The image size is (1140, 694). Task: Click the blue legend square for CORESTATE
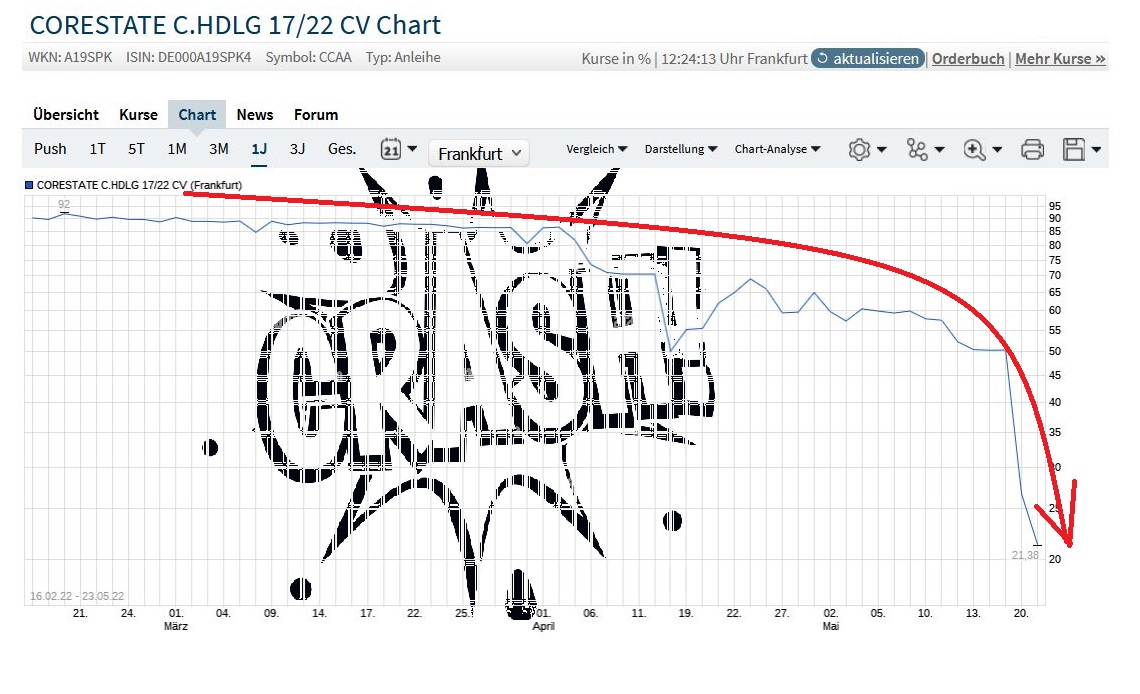tap(29, 184)
